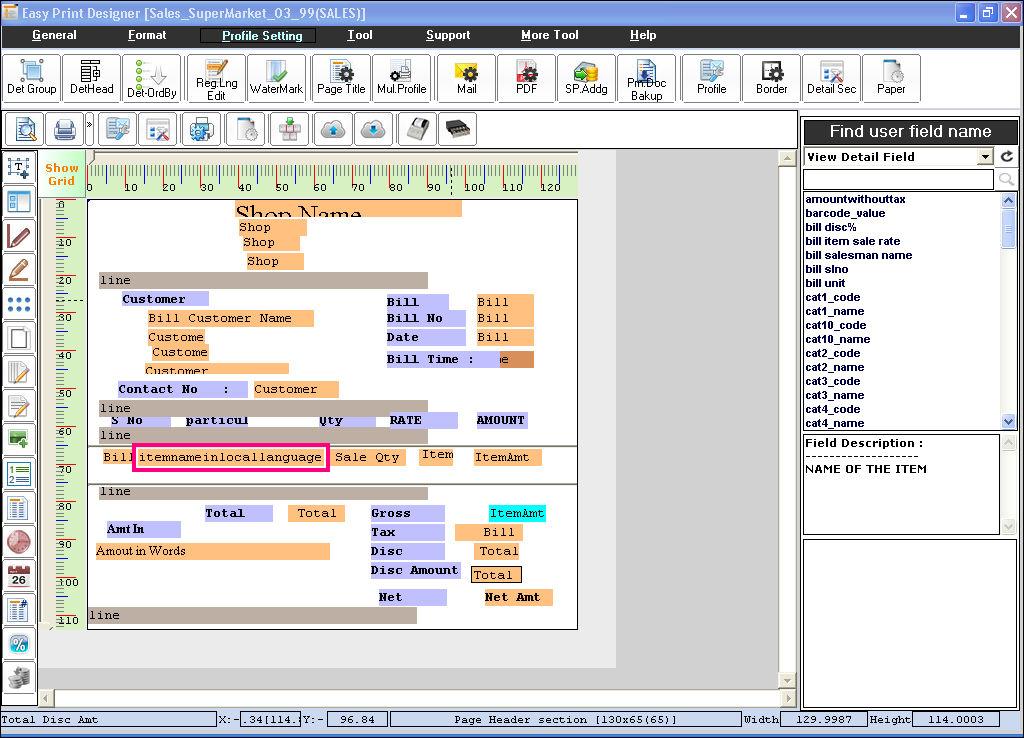Click the Det Group toolbar icon
The width and height of the screenshot is (1024, 738).
31,78
